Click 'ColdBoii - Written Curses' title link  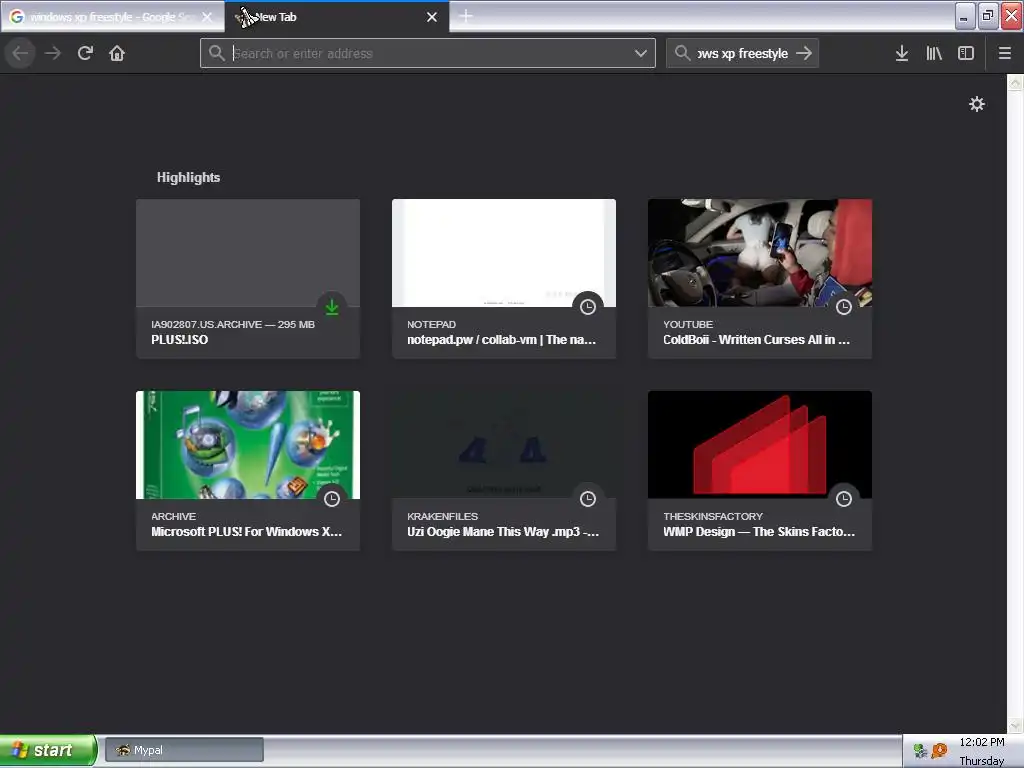(756, 340)
